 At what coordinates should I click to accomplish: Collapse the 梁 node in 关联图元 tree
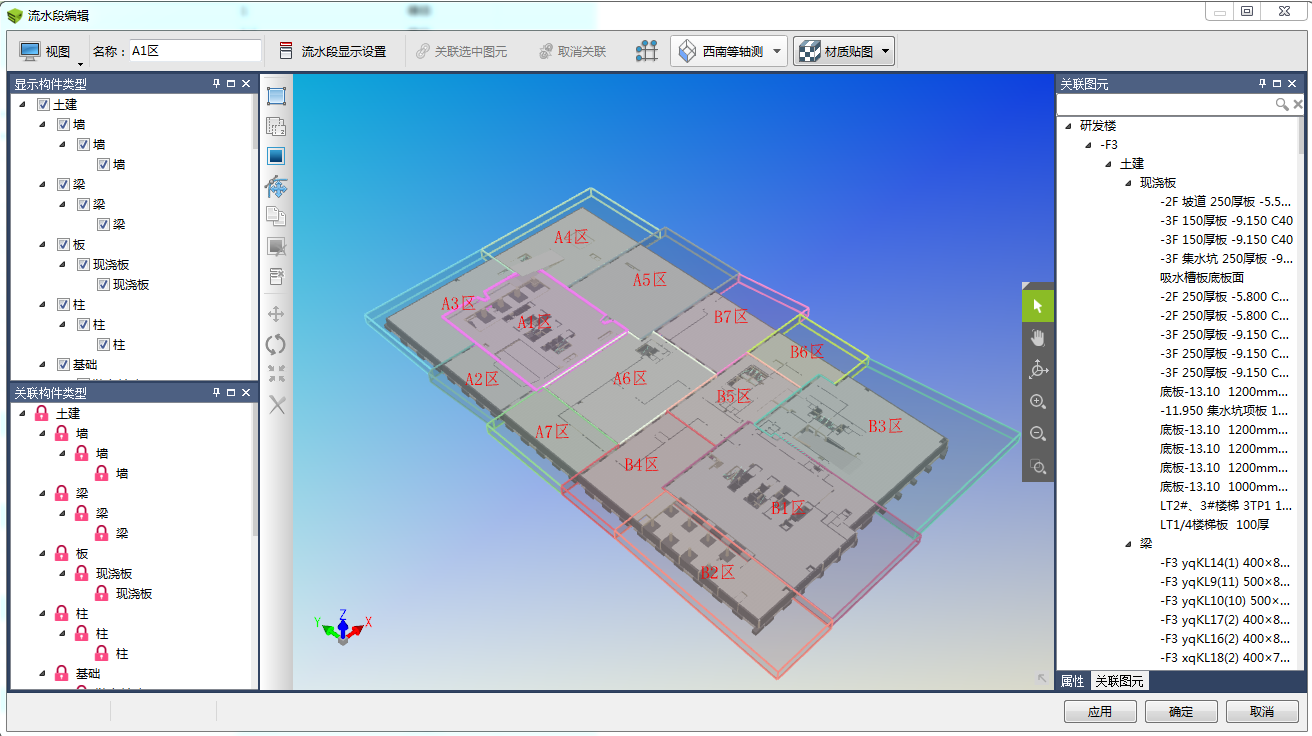(1128, 544)
